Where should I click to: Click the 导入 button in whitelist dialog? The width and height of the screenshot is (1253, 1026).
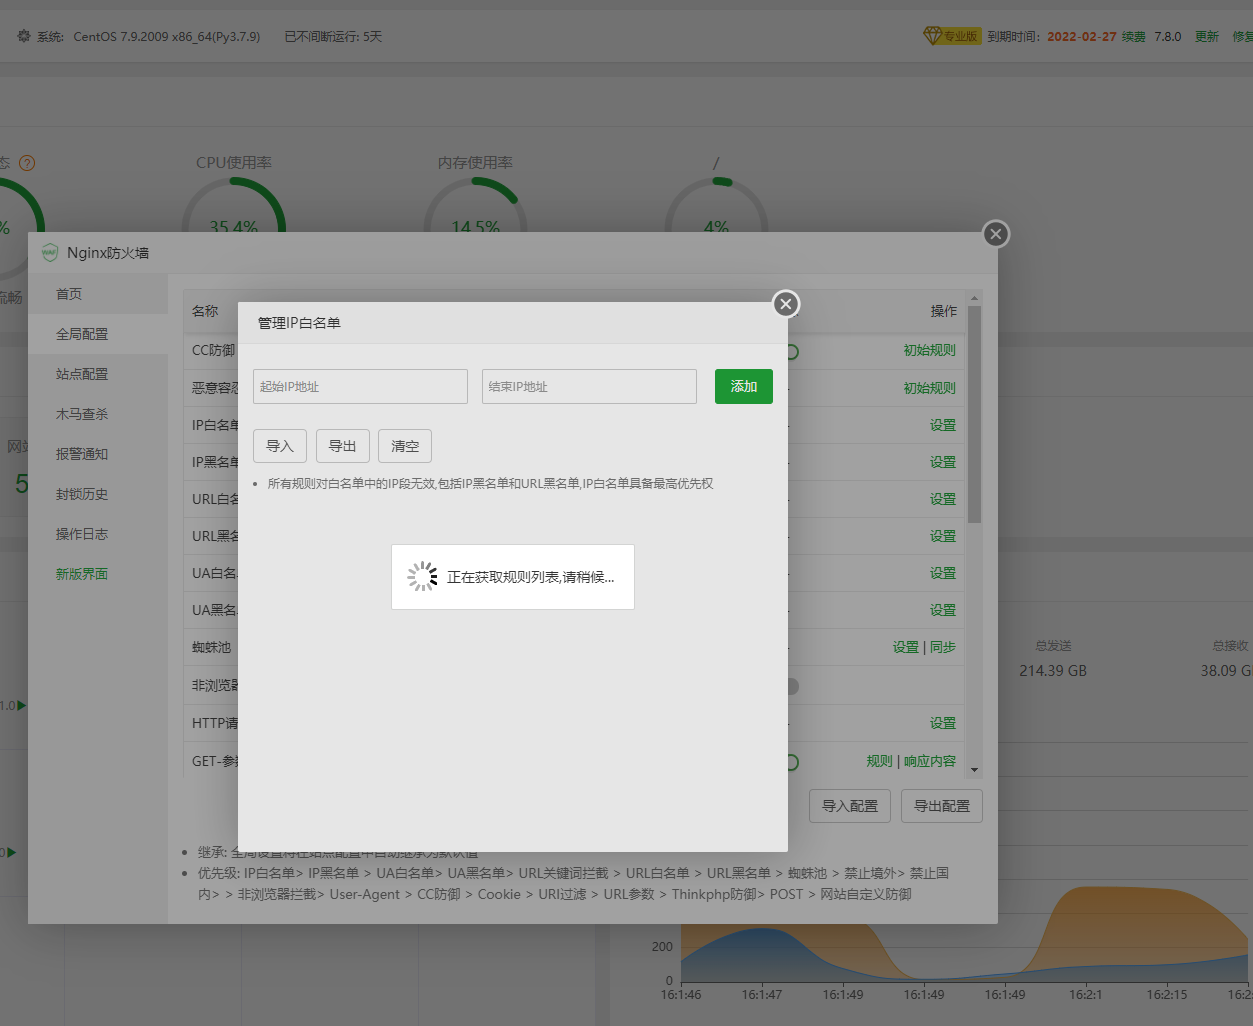coord(280,446)
